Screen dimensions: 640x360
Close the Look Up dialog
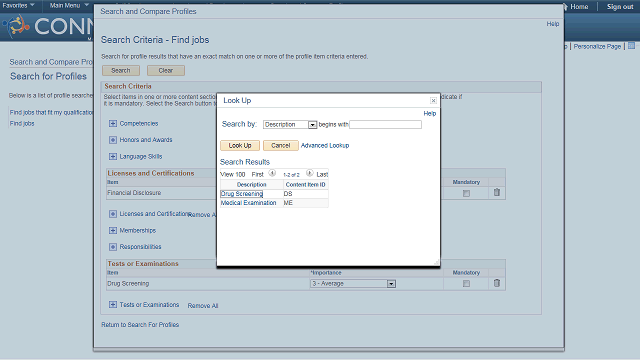(x=433, y=100)
